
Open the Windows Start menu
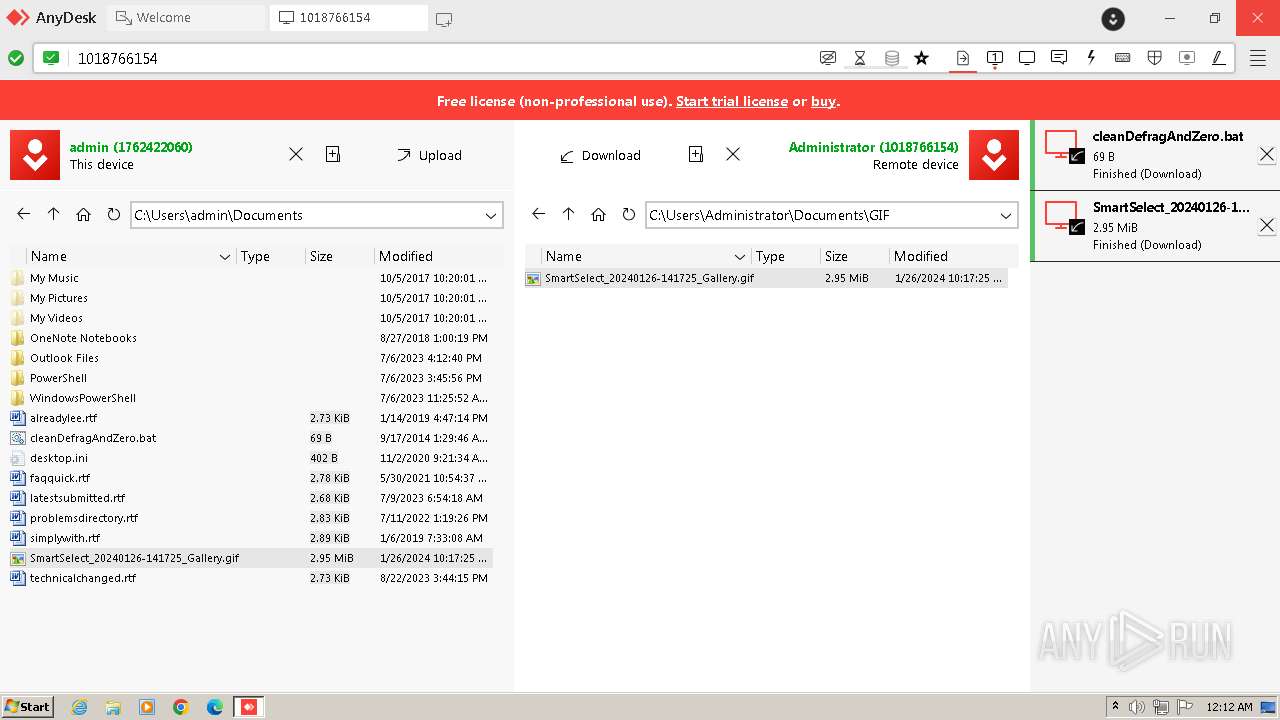coord(28,706)
